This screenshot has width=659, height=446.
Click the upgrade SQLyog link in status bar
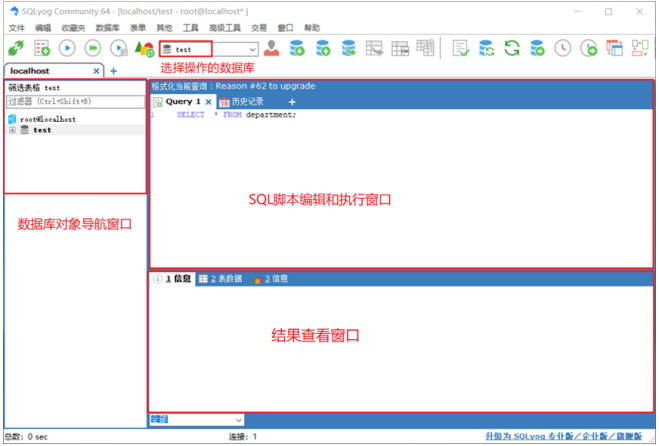[564, 436]
